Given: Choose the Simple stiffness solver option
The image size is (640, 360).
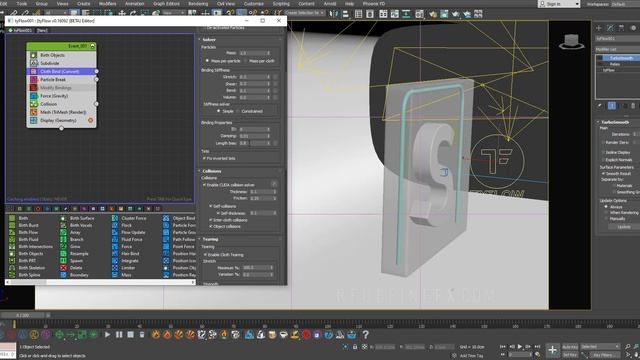Looking at the screenshot, I should tap(218, 111).
